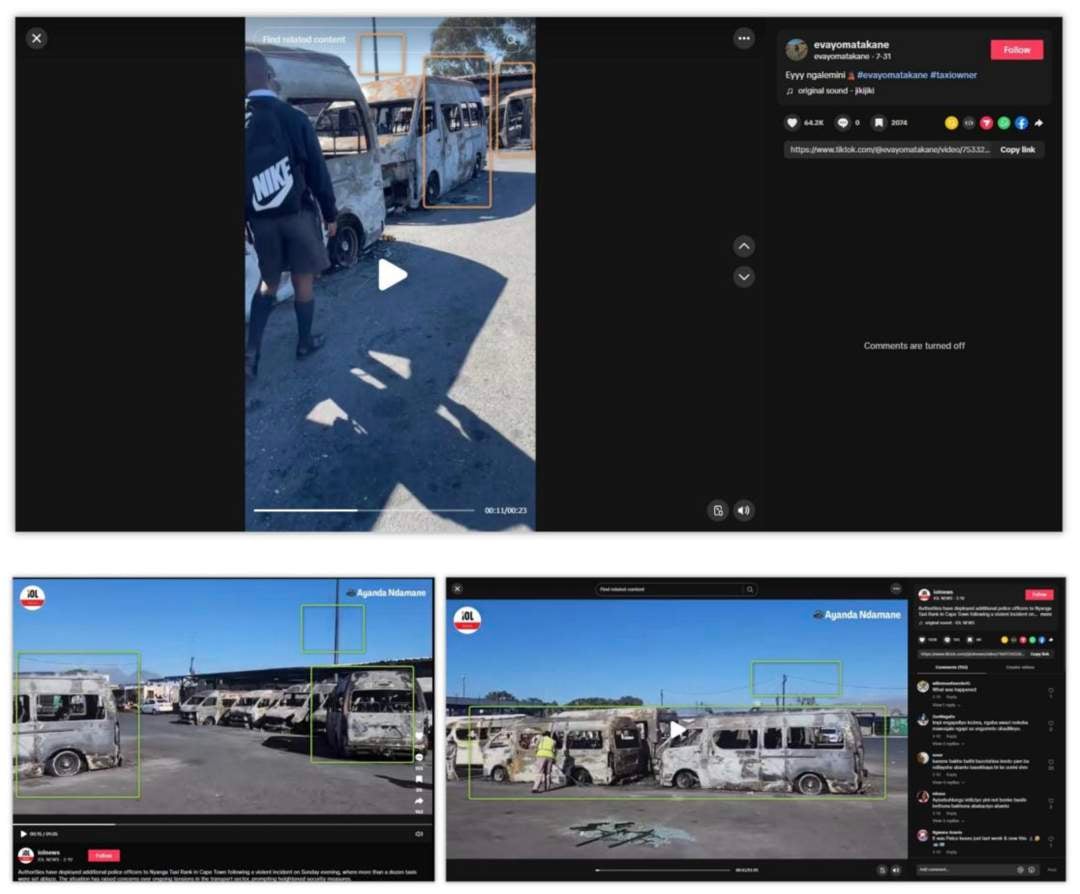Click the #taxiowner hashtag in the caption
Image resolution: width=1080 pixels, height=894 pixels.
click(x=953, y=75)
